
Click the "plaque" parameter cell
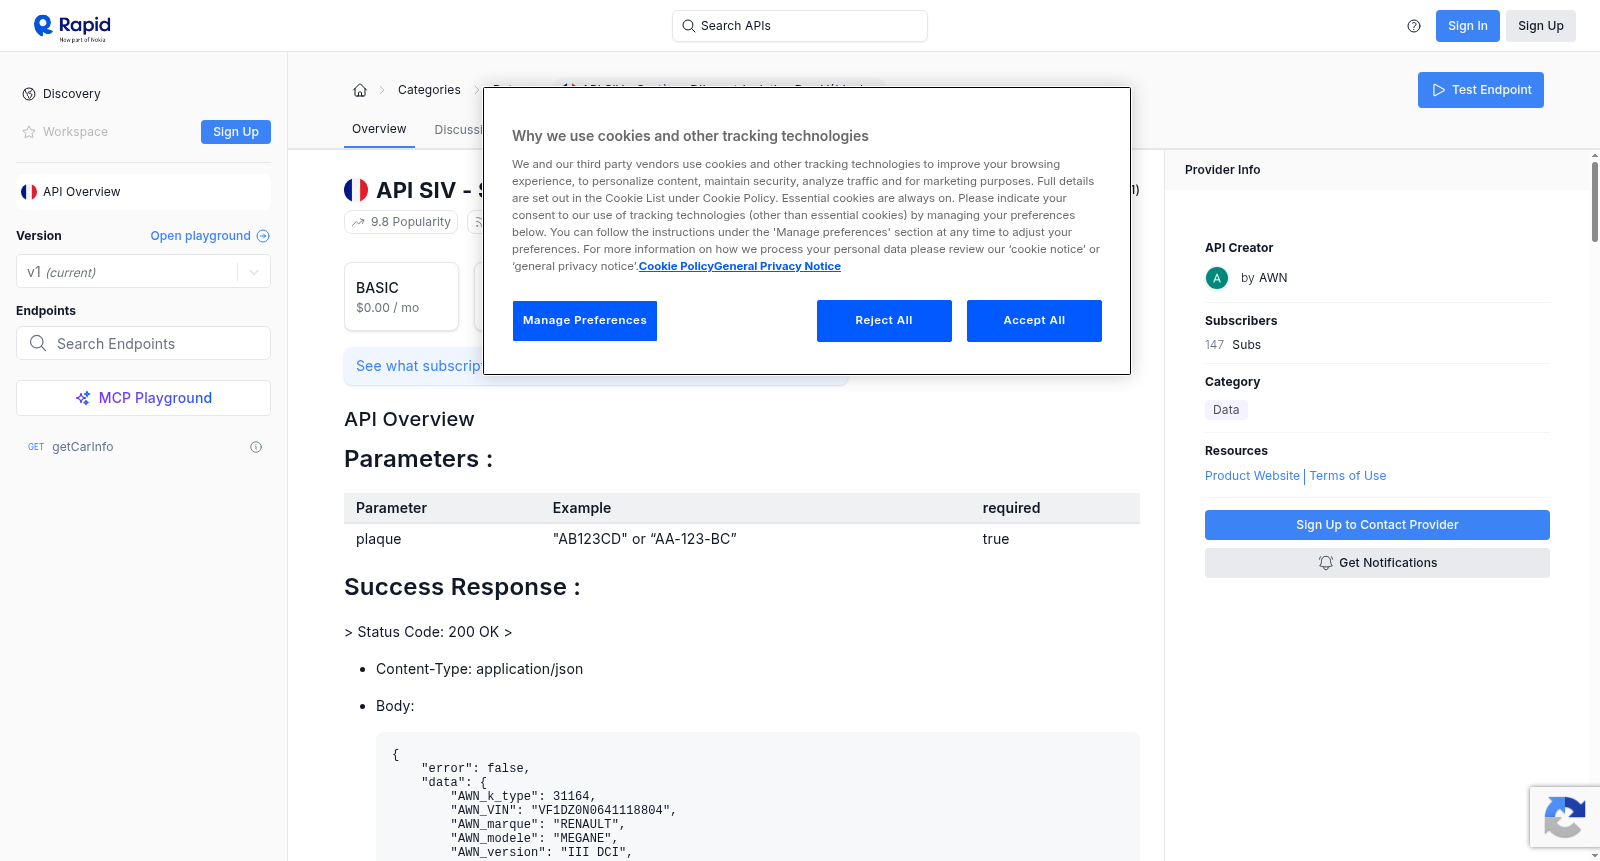pos(378,539)
